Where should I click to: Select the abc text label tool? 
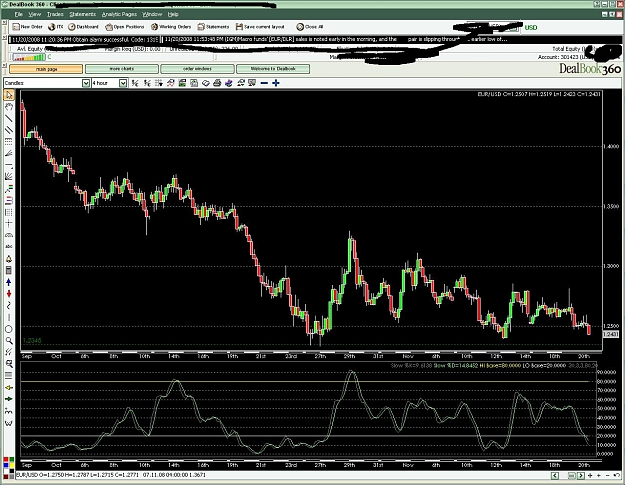(x=9, y=247)
